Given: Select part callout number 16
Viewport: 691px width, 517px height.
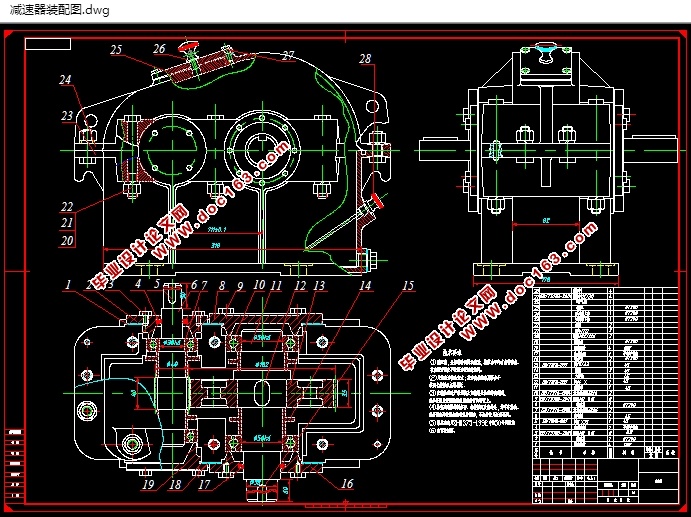Looking at the screenshot, I should [347, 484].
